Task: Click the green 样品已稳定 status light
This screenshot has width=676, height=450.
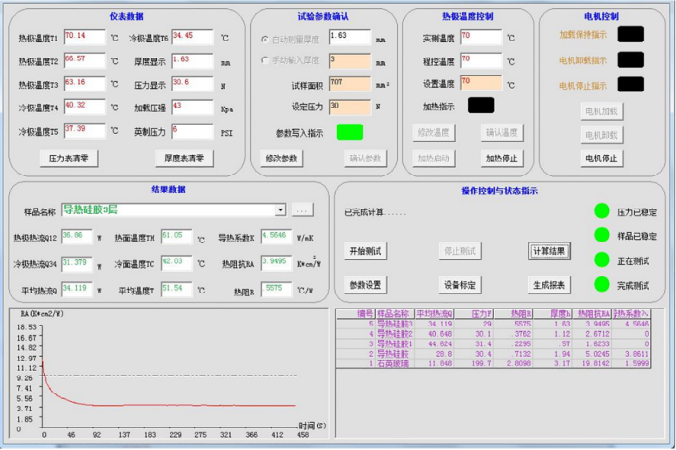Action: pyautogui.click(x=601, y=235)
